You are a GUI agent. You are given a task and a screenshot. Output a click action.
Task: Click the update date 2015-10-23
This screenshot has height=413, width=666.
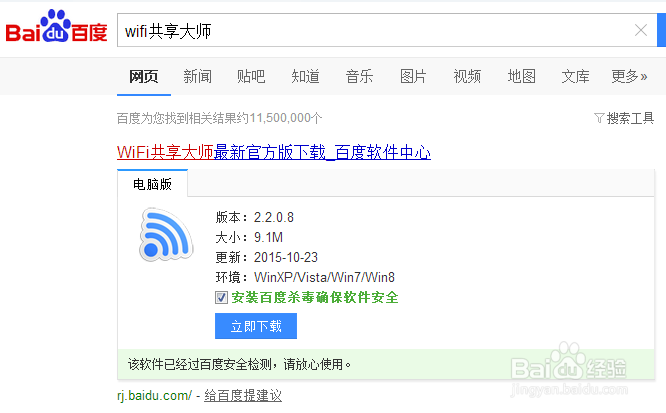286,257
